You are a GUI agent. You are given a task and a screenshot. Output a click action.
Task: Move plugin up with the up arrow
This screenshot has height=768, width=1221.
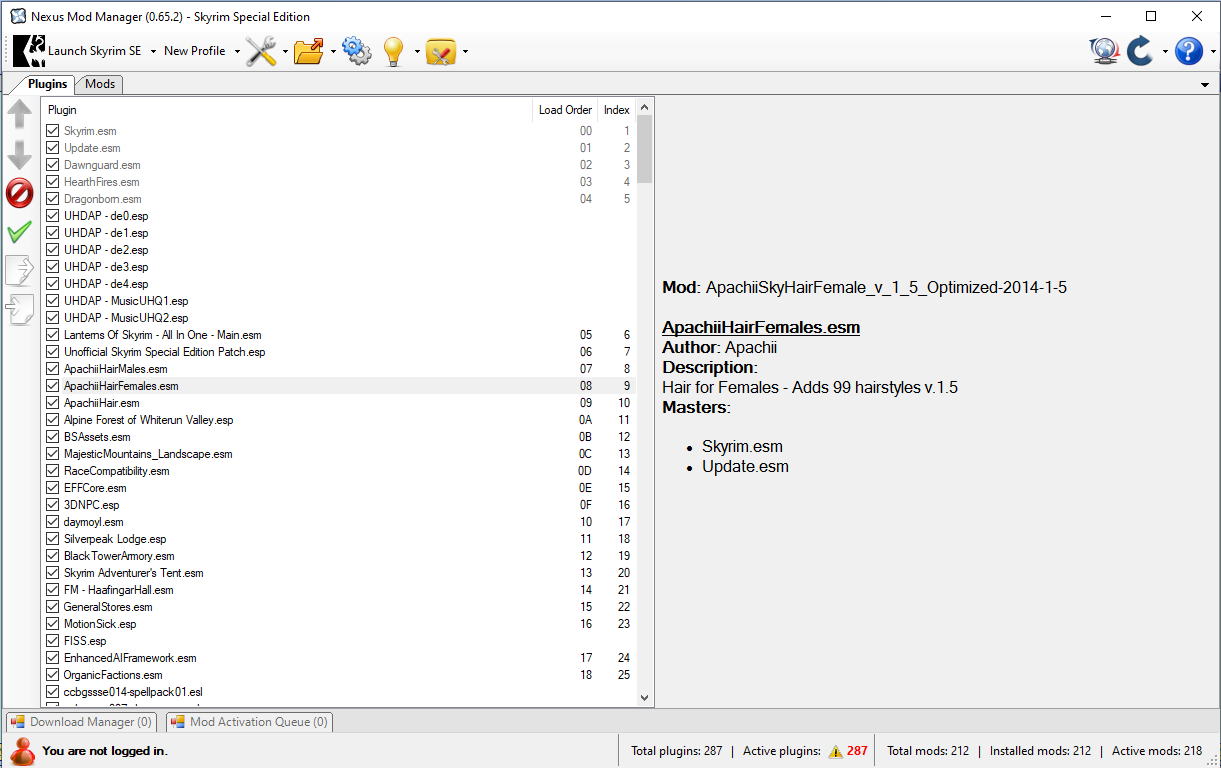tap(19, 114)
